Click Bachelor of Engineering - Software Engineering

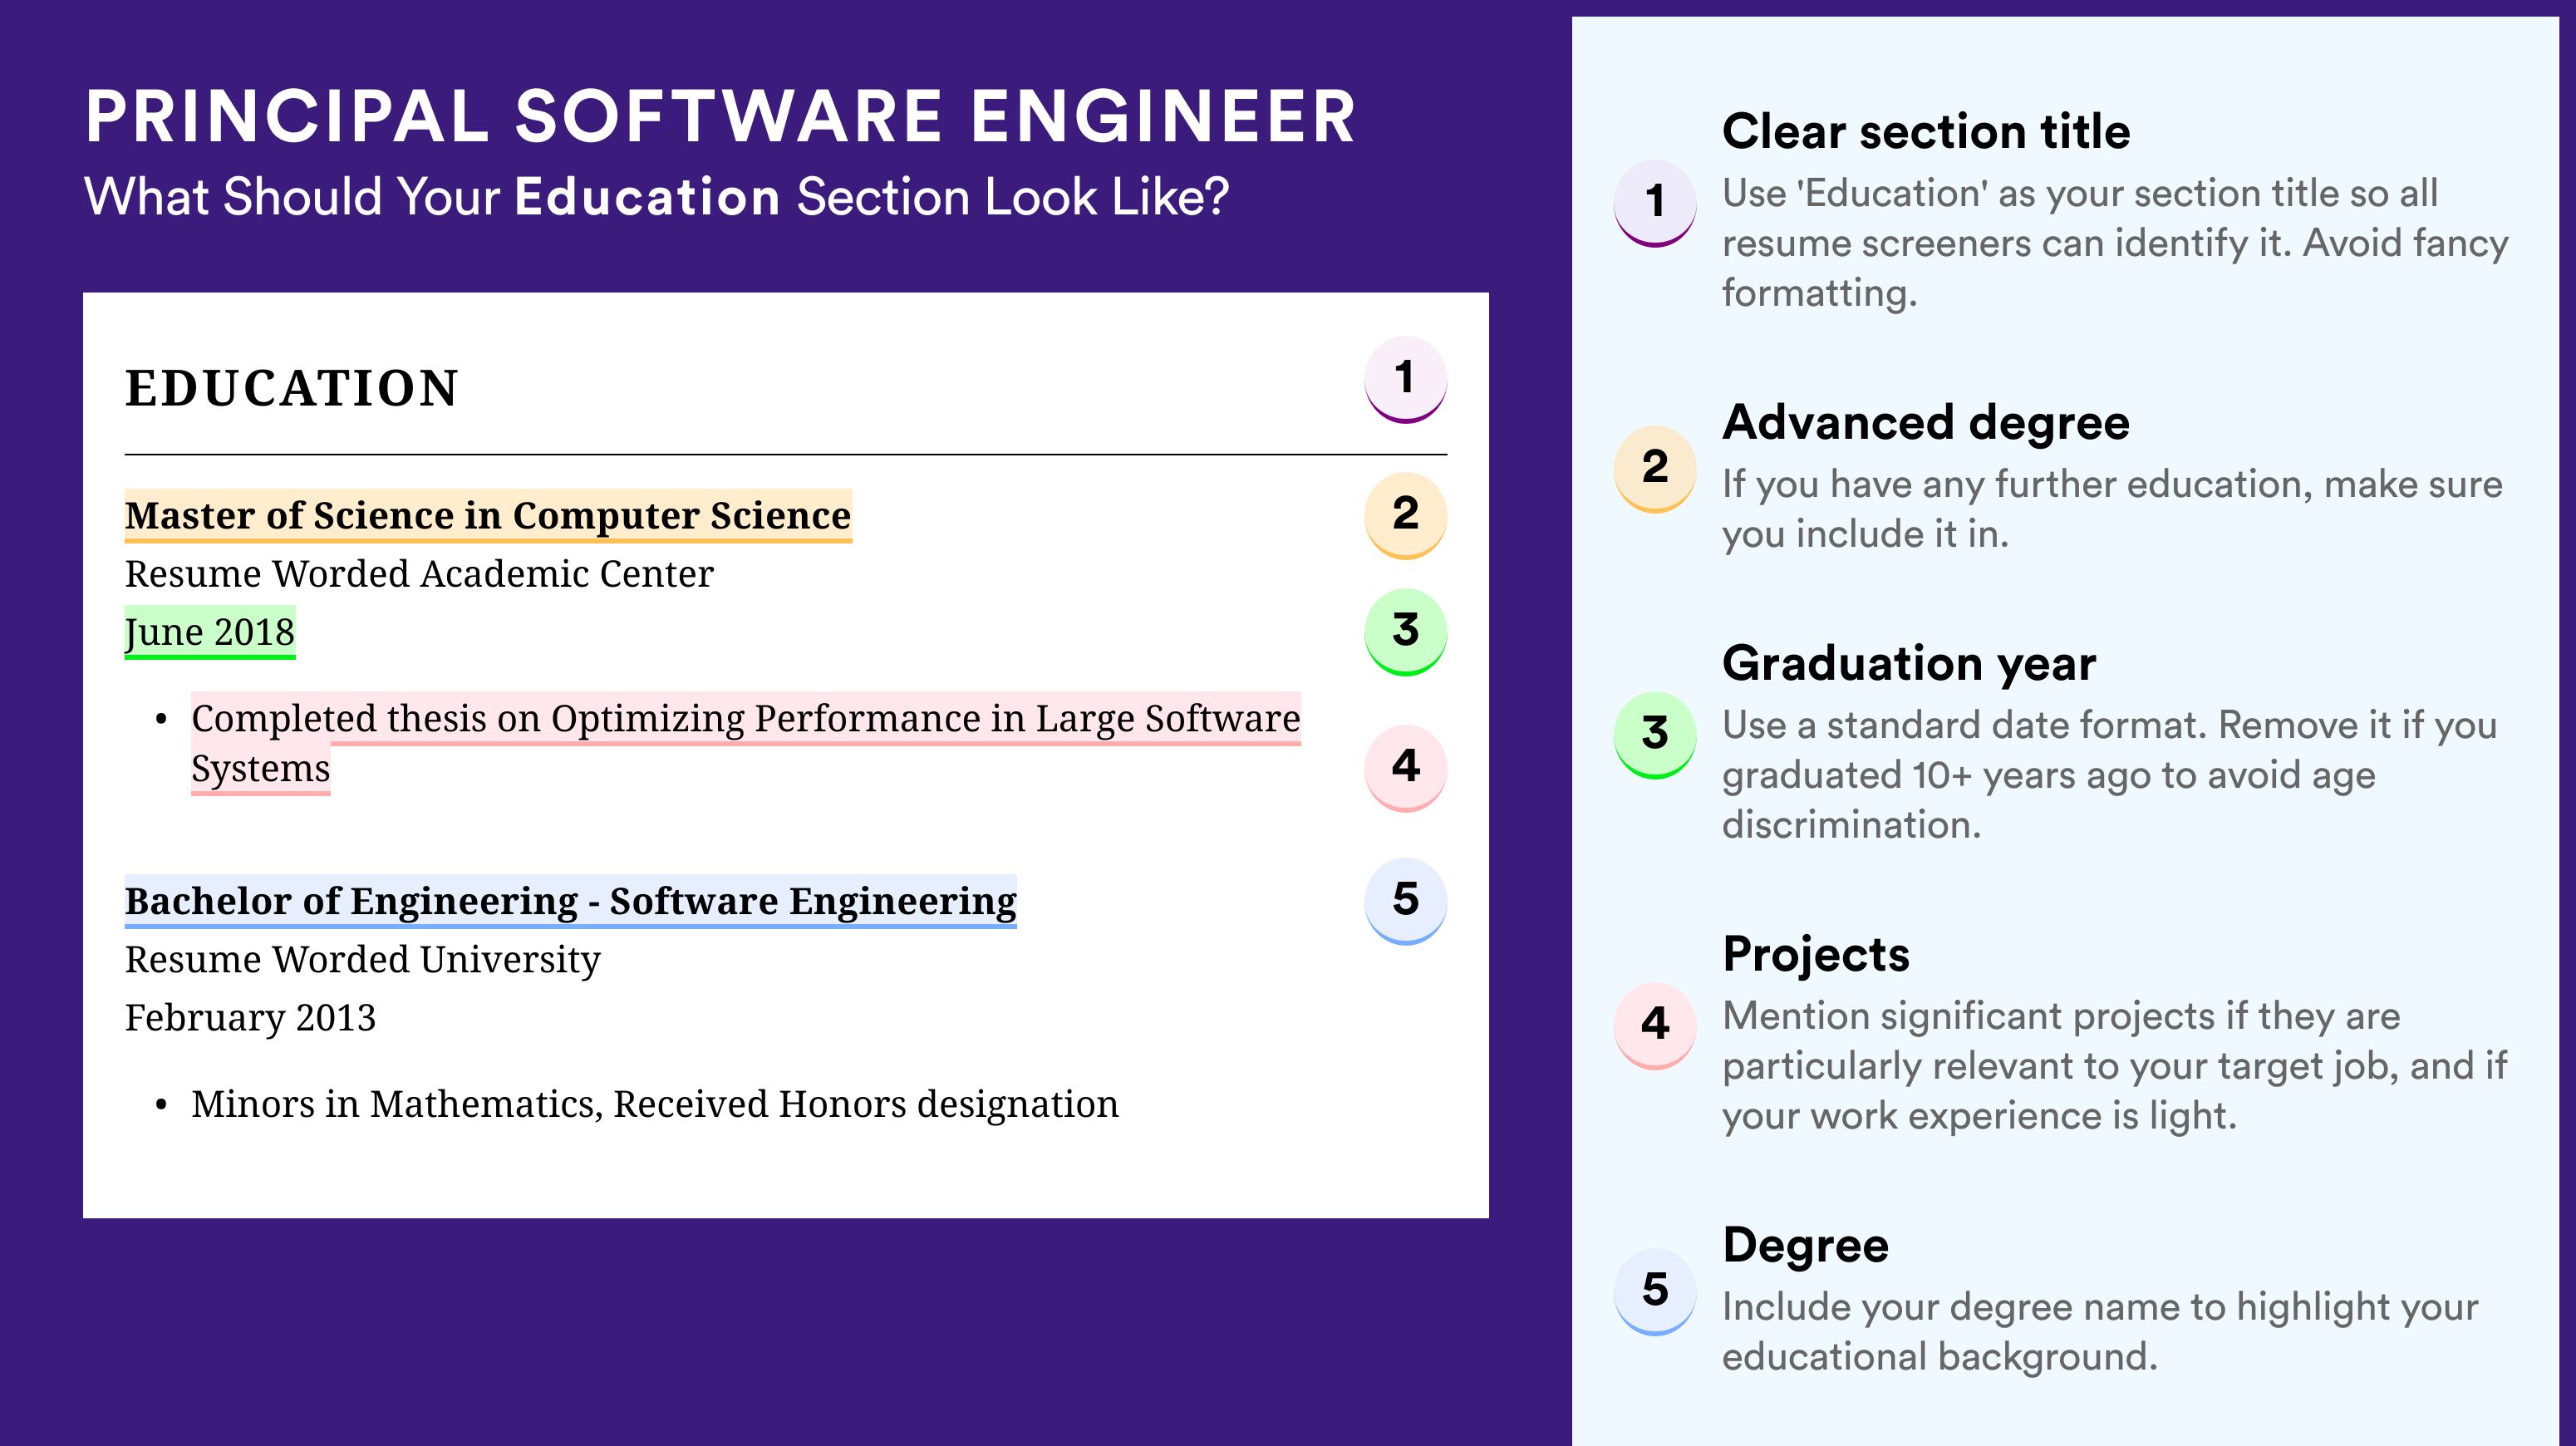[x=570, y=901]
